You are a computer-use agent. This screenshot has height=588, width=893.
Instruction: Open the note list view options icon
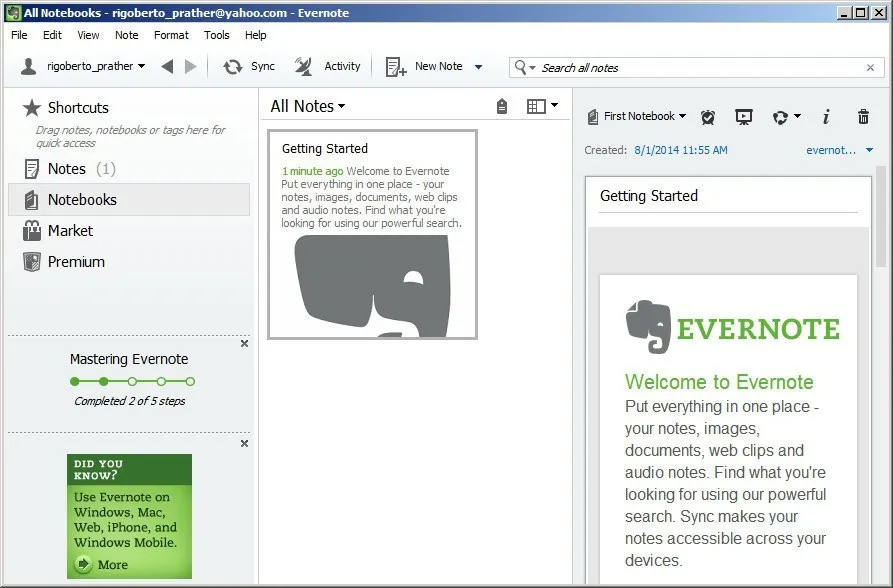(x=542, y=106)
